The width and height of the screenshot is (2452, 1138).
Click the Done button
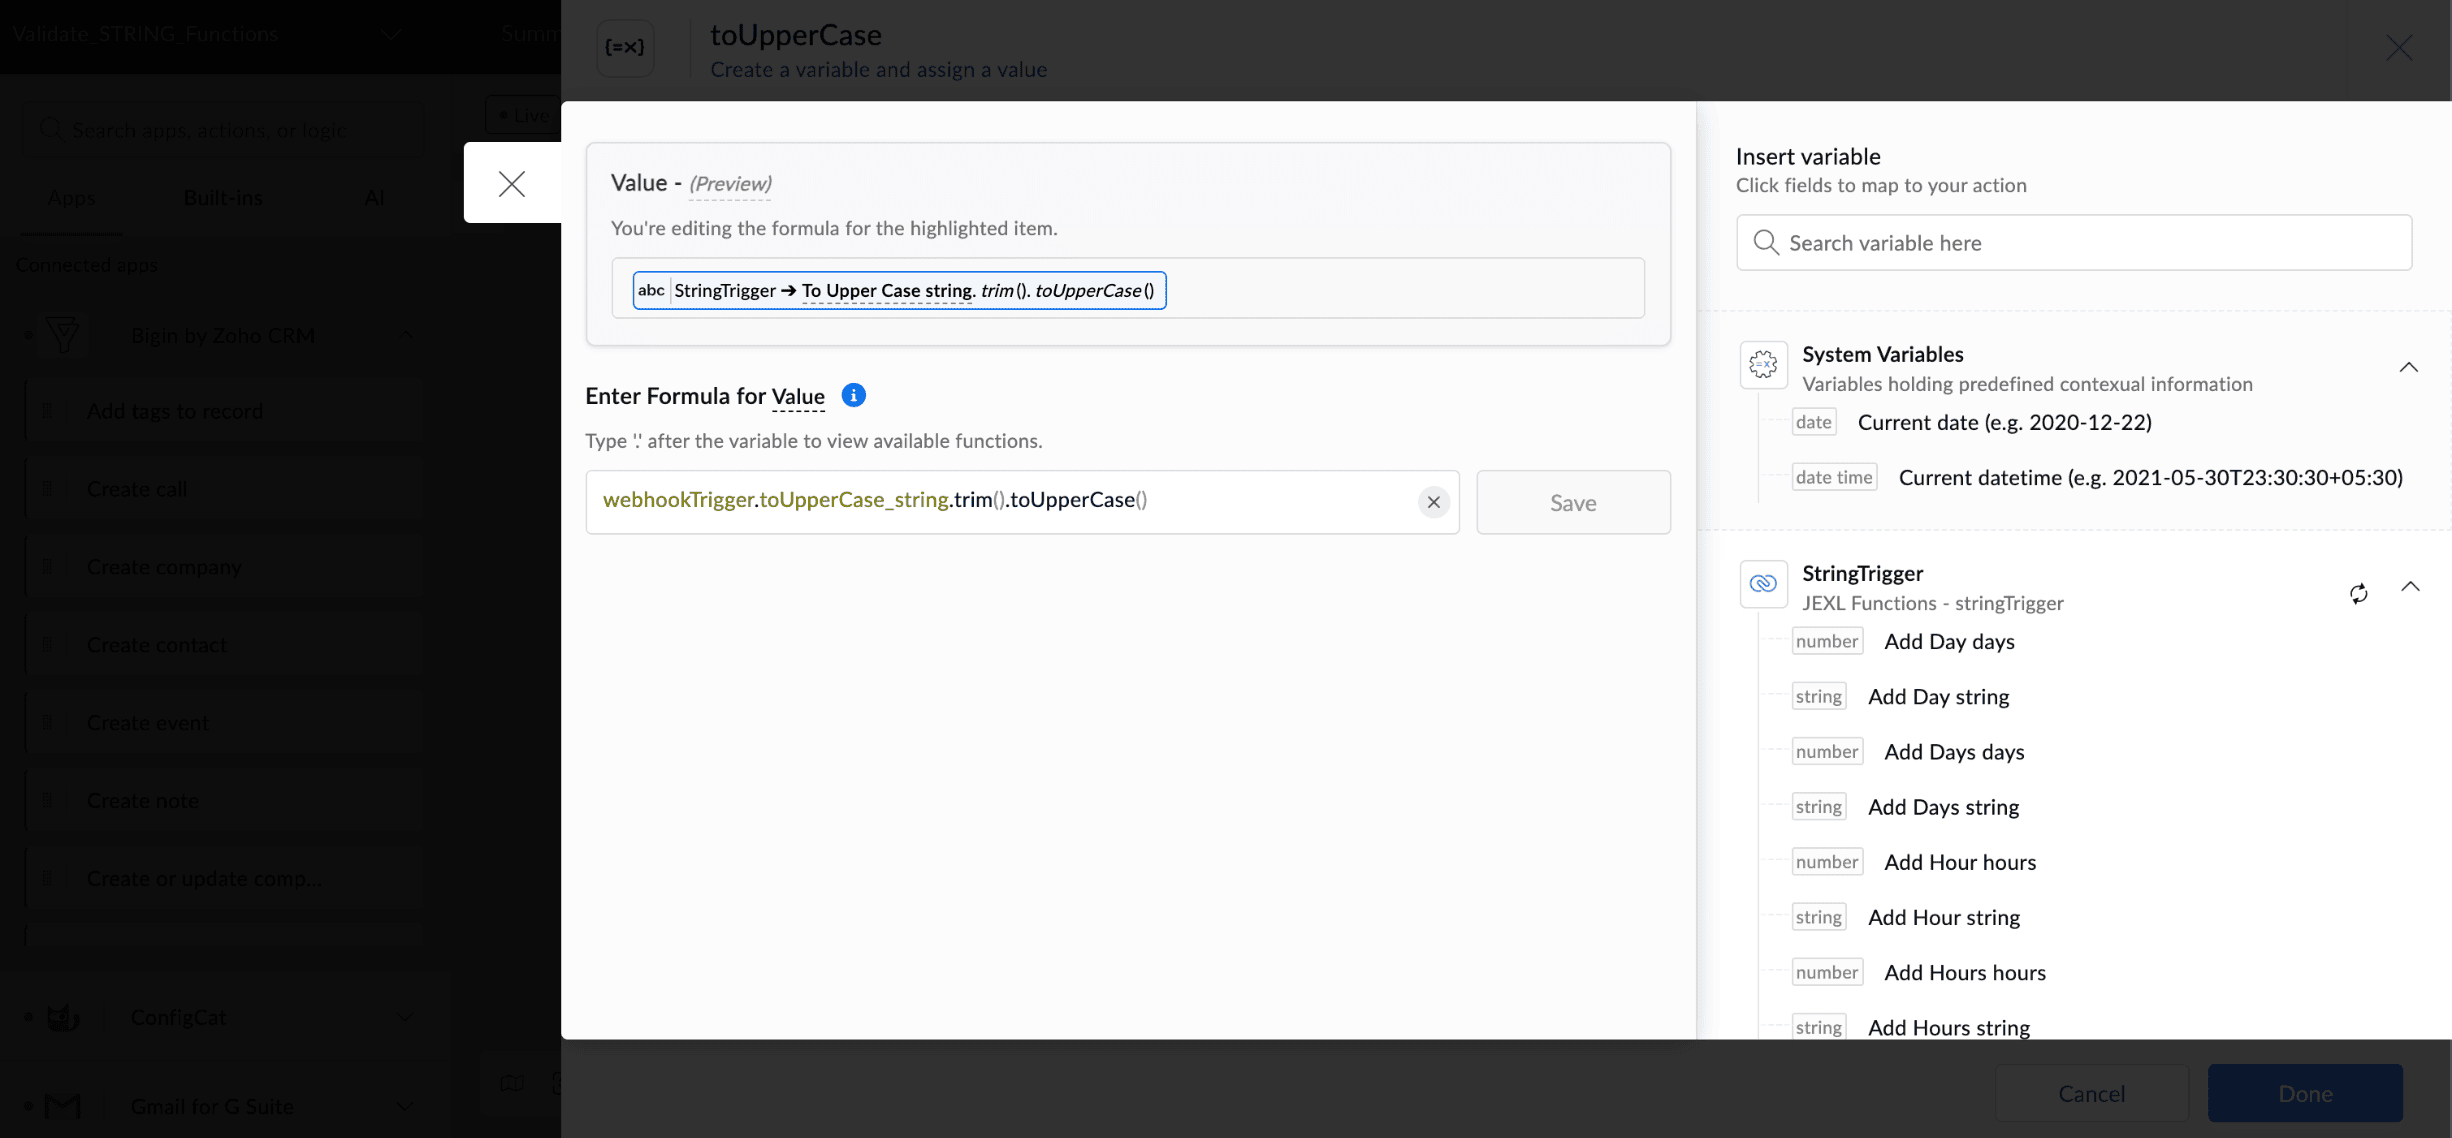point(2305,1093)
